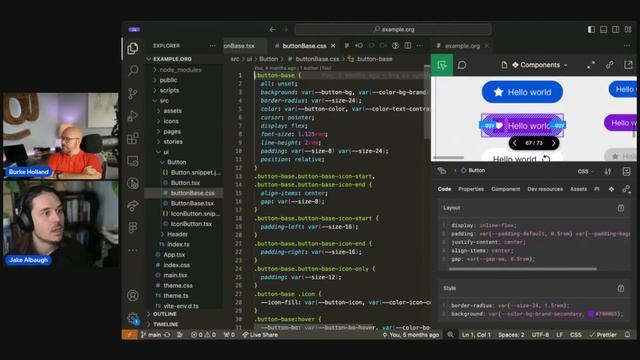
Task: Open the Figma view in the activity bar
Action: click(x=133, y=228)
